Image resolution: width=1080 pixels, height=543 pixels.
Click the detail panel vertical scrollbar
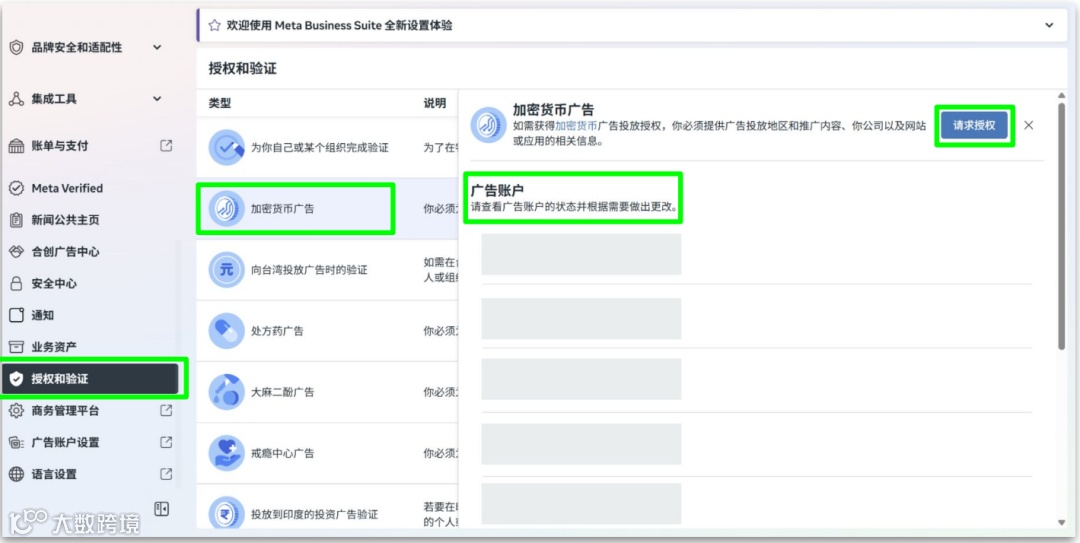1061,225
